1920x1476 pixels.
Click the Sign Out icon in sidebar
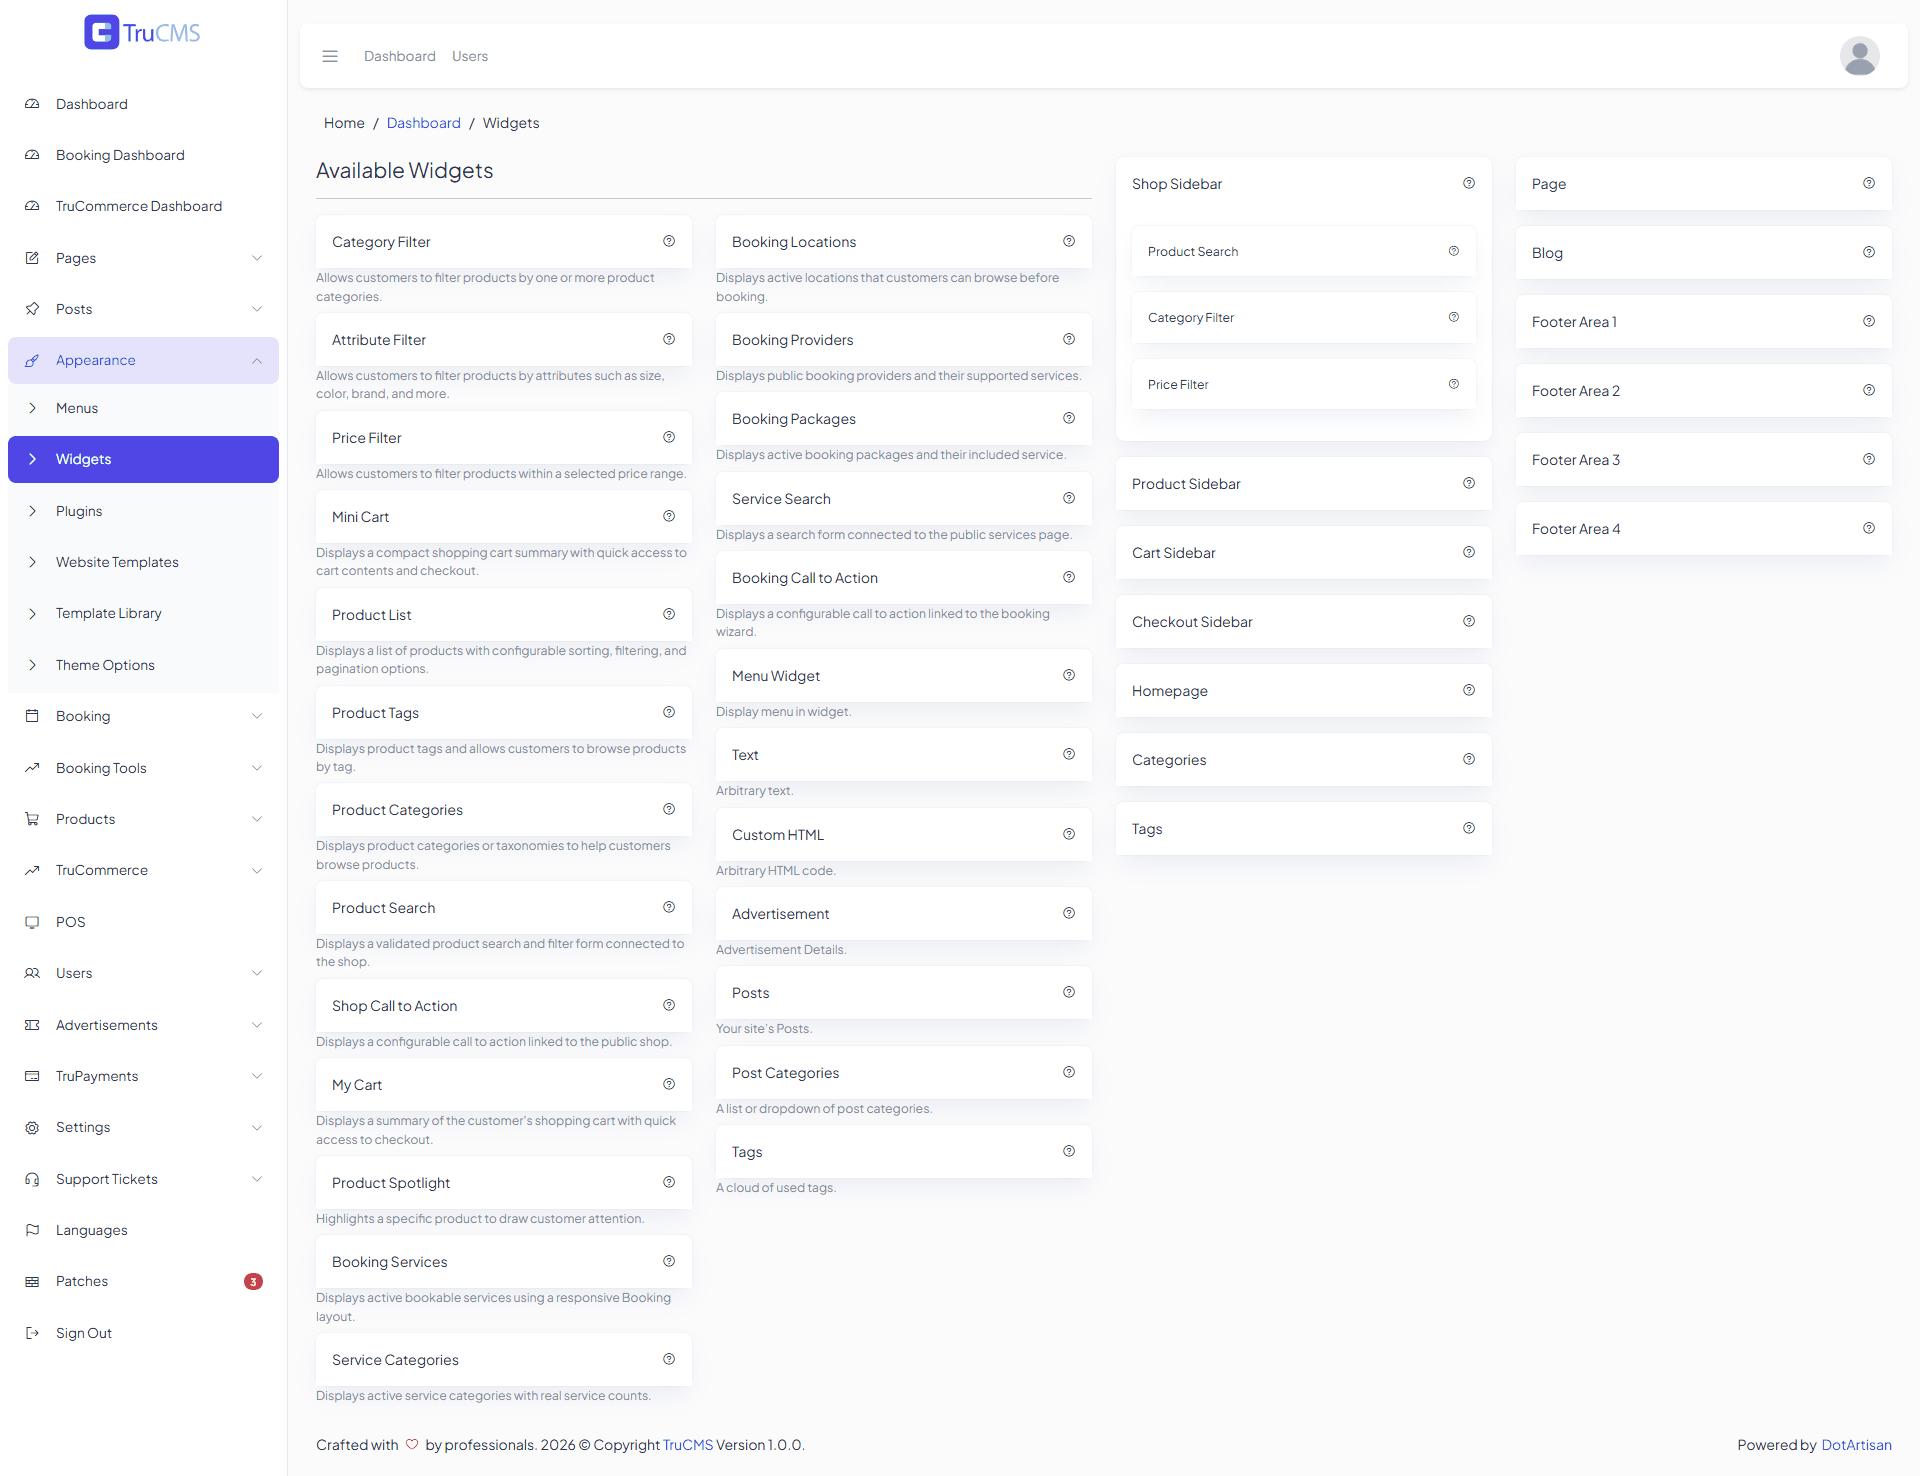click(x=32, y=1333)
